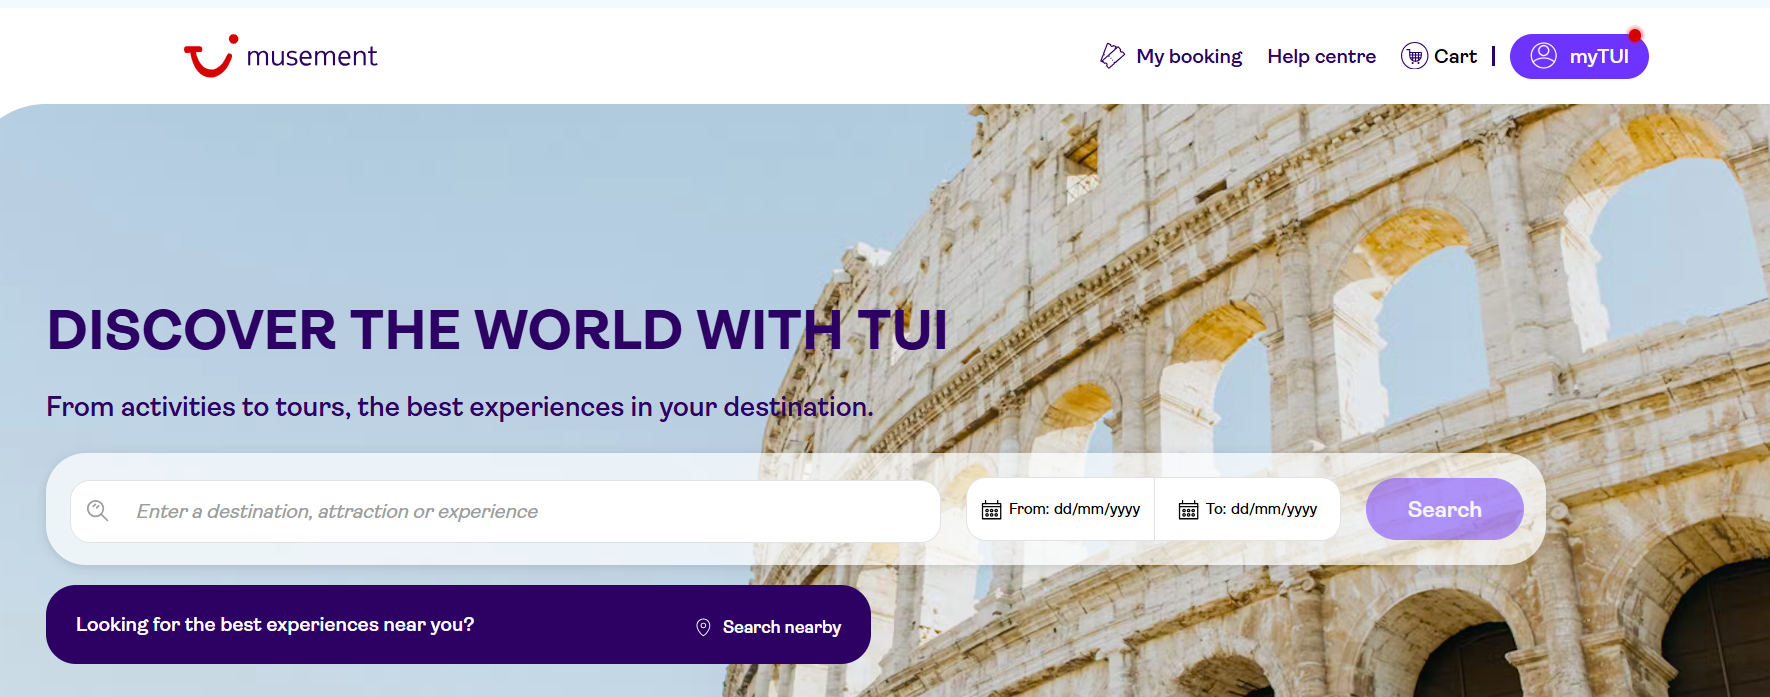Click the user avatar icon in myTUI
Screen dimensions: 1770x697
1543,56
